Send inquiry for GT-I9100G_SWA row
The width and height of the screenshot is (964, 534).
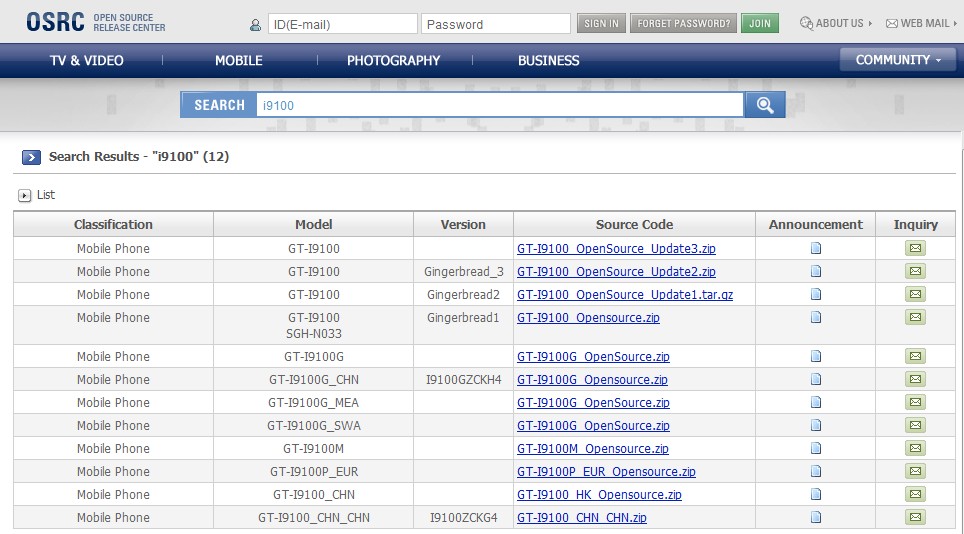[915, 425]
